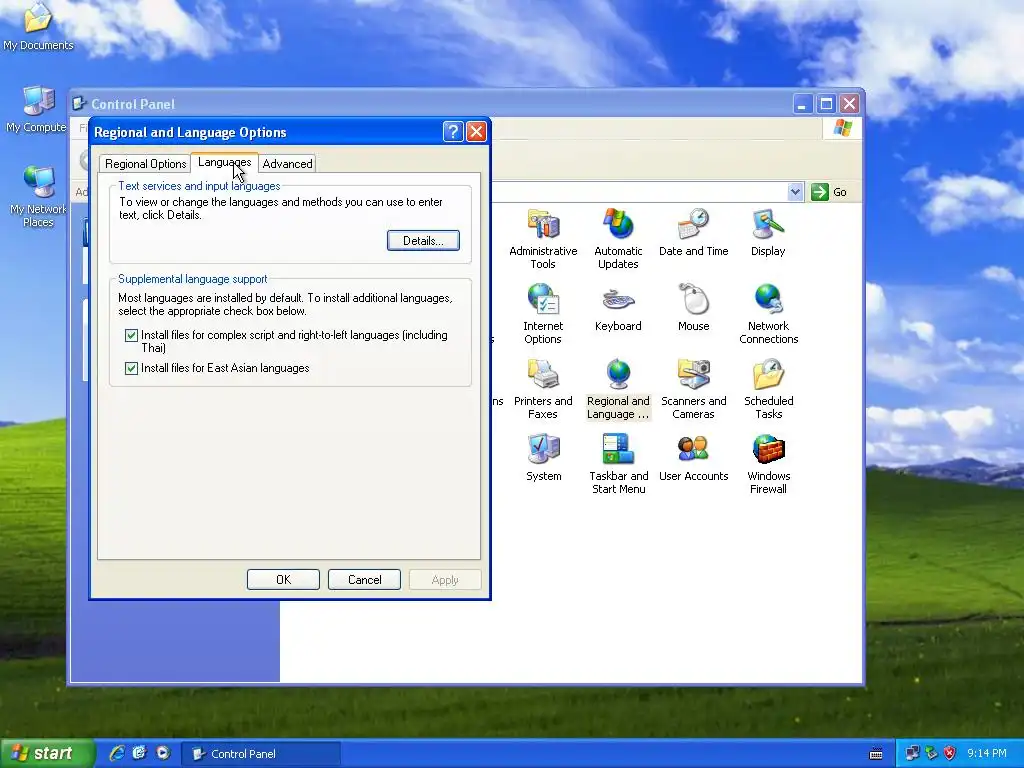Launch Windows Media Player from Quick Launch
1024x768 pixels.
click(163, 753)
